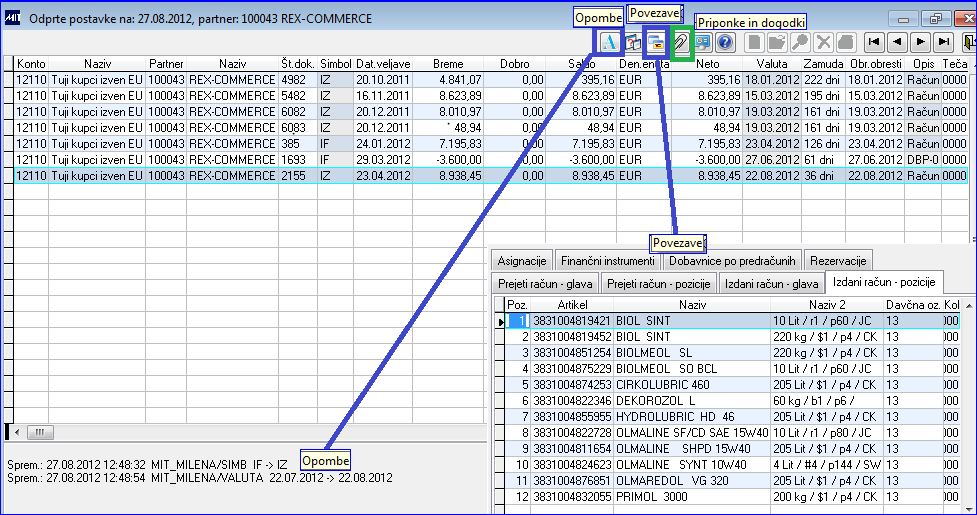Image resolution: width=977 pixels, height=515 pixels.
Task: Open Opombe notes with the A icon
Action: coord(608,42)
